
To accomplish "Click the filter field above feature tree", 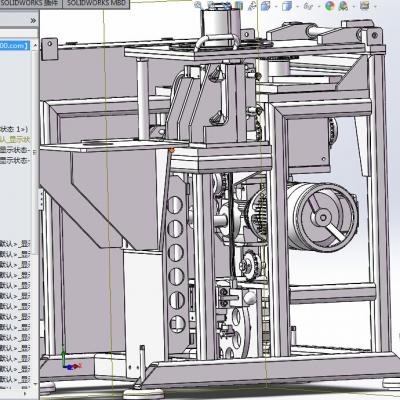I will 19,33.
